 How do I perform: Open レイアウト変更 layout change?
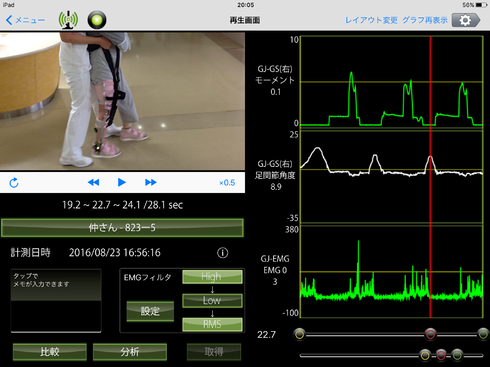(x=371, y=20)
